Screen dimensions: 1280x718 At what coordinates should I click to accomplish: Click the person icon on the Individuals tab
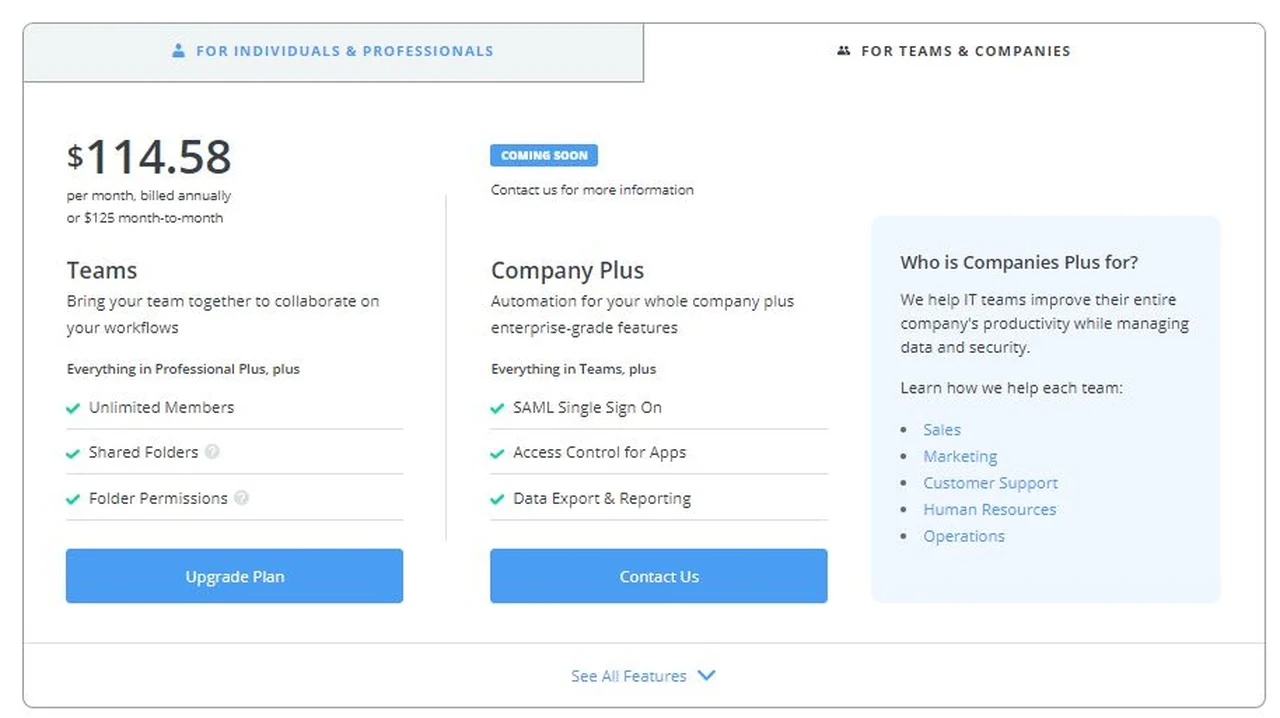click(x=178, y=50)
